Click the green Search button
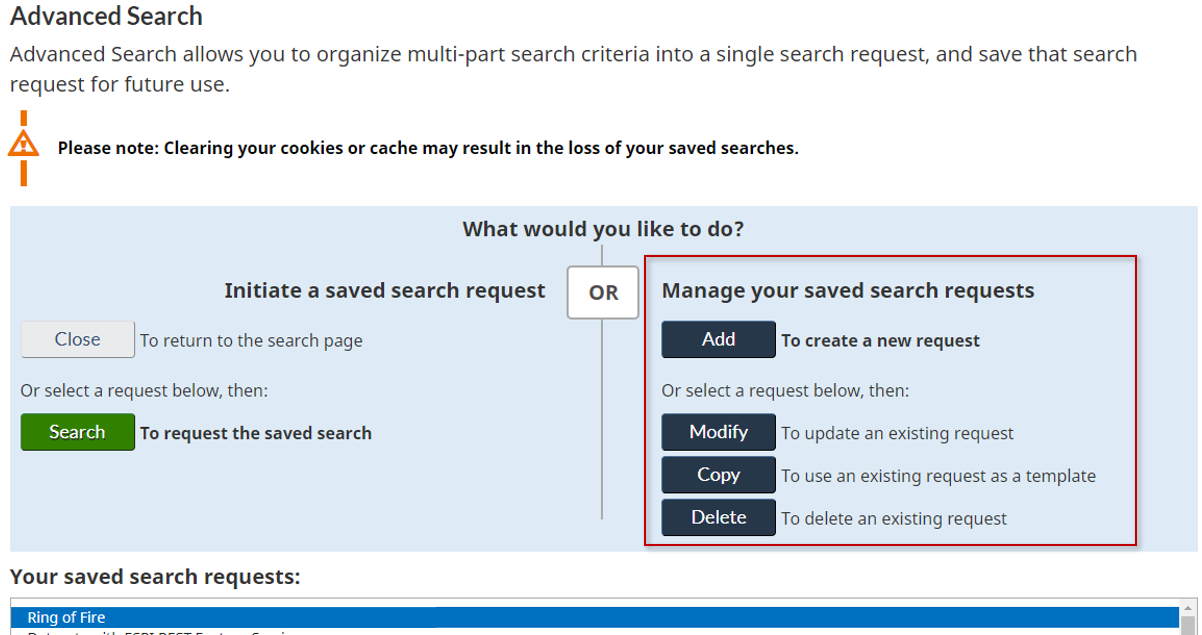This screenshot has width=1202, height=635. tap(77, 431)
